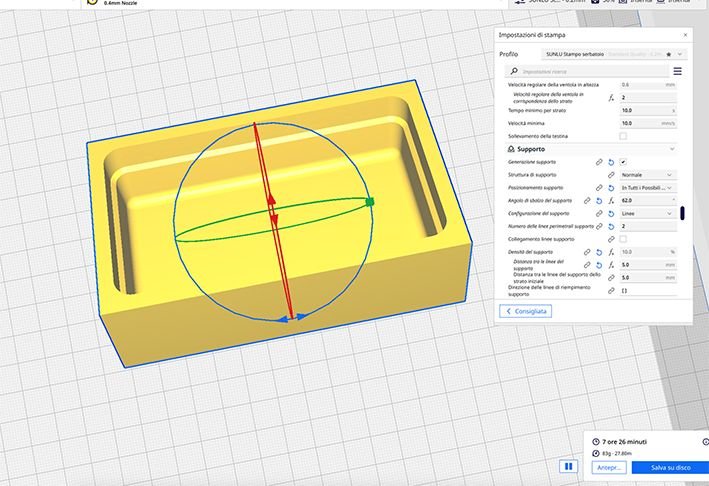Click the Tempo minimo per strato value field
The image size is (709, 486).
pyautogui.click(x=648, y=110)
